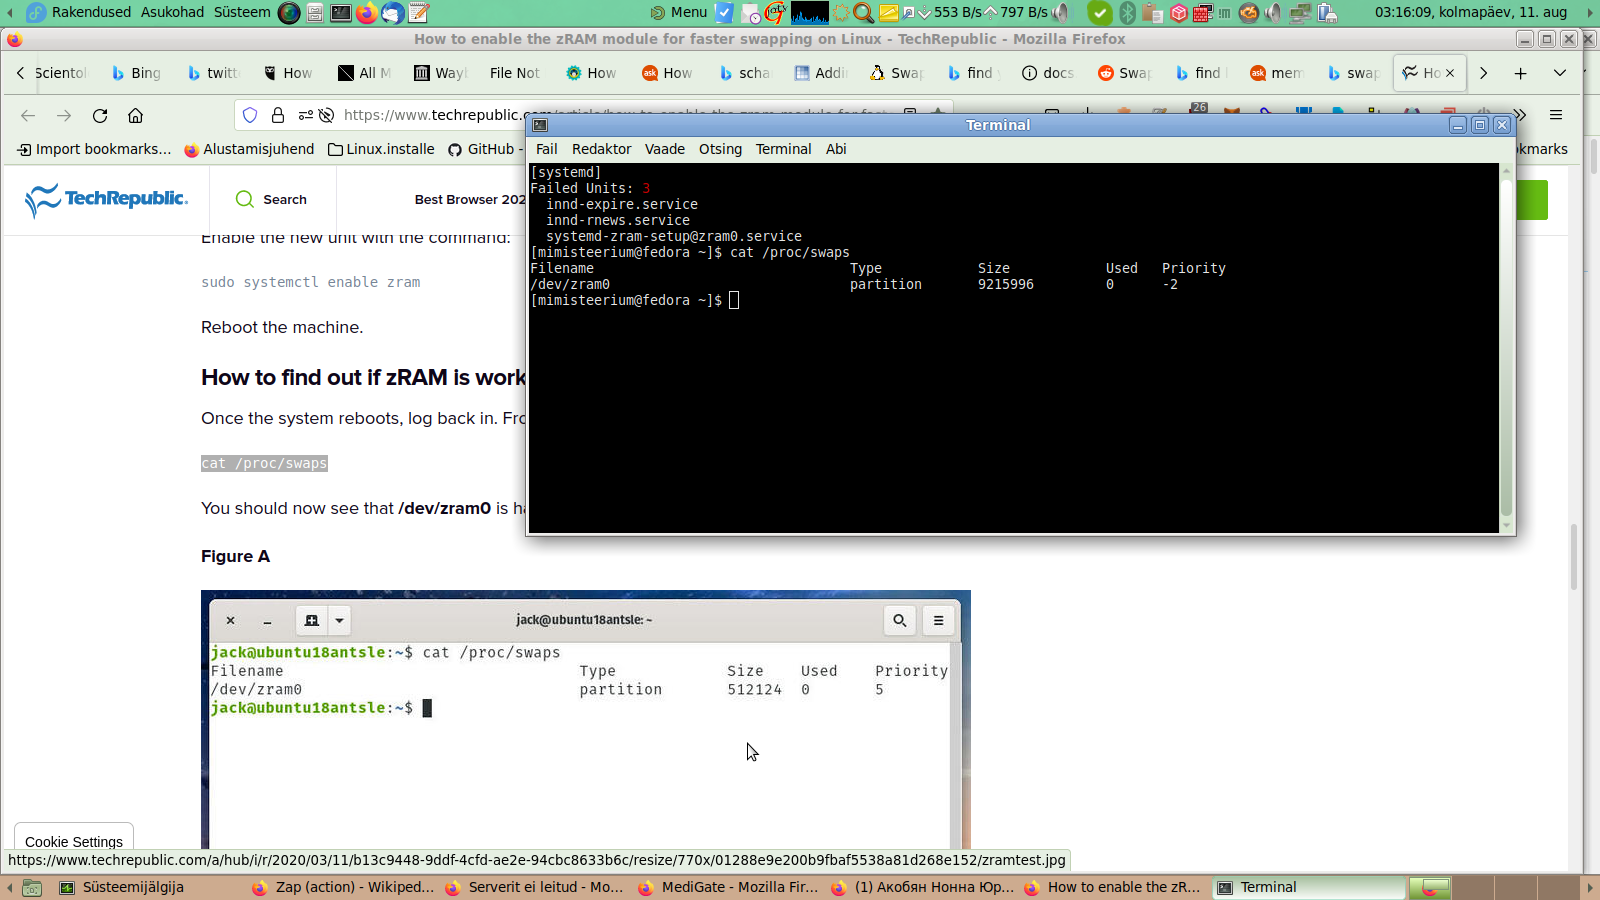The width and height of the screenshot is (1600, 900).
Task: Open the Otsing menu in Terminal
Action: coord(720,149)
